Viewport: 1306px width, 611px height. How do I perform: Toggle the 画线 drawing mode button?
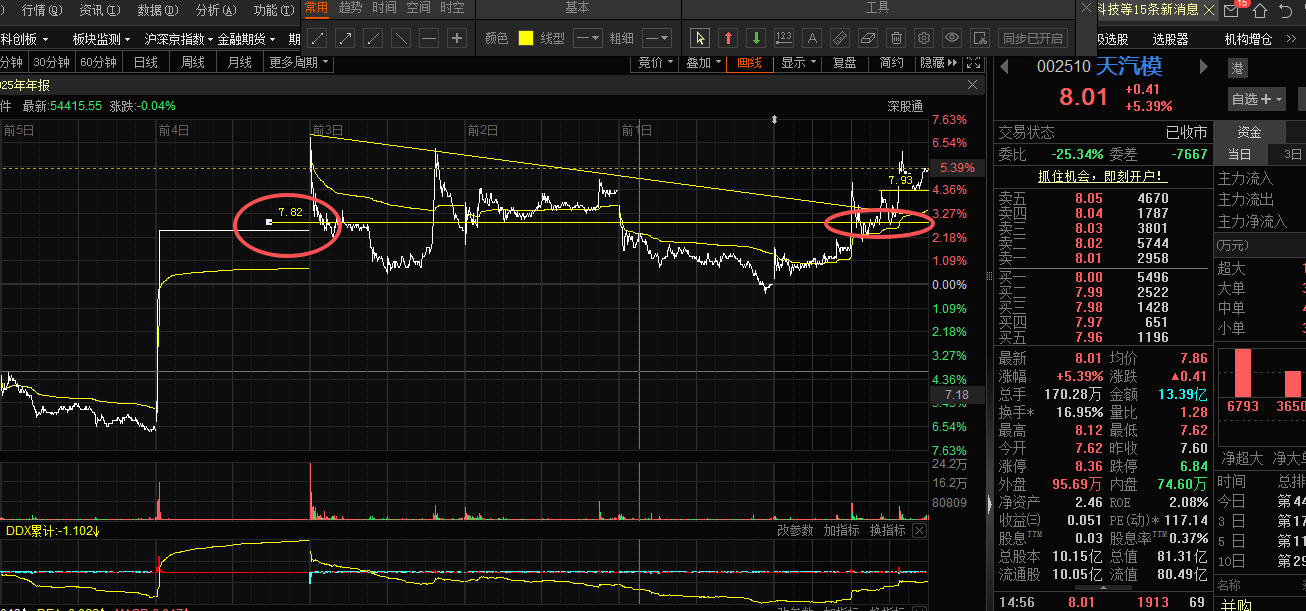[x=749, y=62]
